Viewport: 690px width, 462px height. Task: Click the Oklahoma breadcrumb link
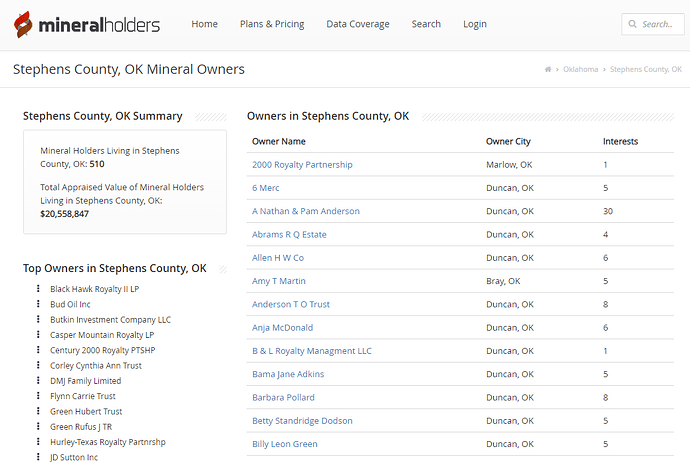coord(580,69)
